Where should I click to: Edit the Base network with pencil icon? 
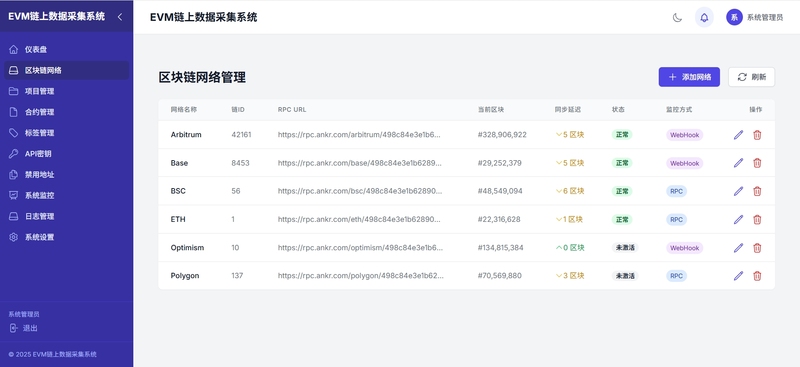tap(738, 163)
